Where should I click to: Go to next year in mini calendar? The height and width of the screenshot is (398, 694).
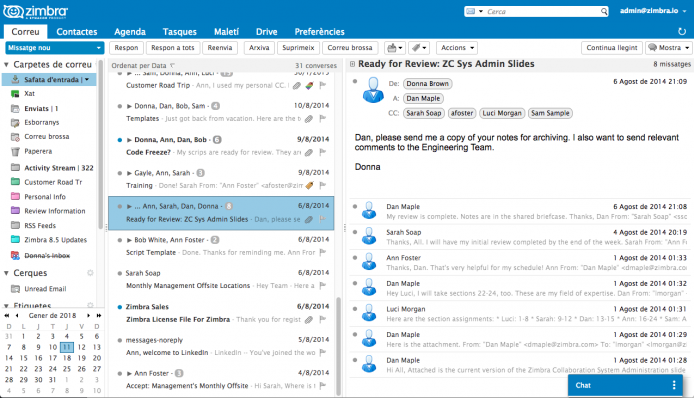click(x=99, y=316)
